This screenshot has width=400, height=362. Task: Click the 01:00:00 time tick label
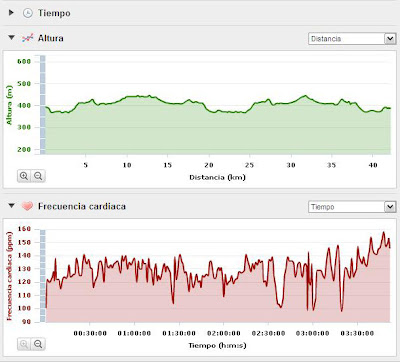click(x=134, y=333)
